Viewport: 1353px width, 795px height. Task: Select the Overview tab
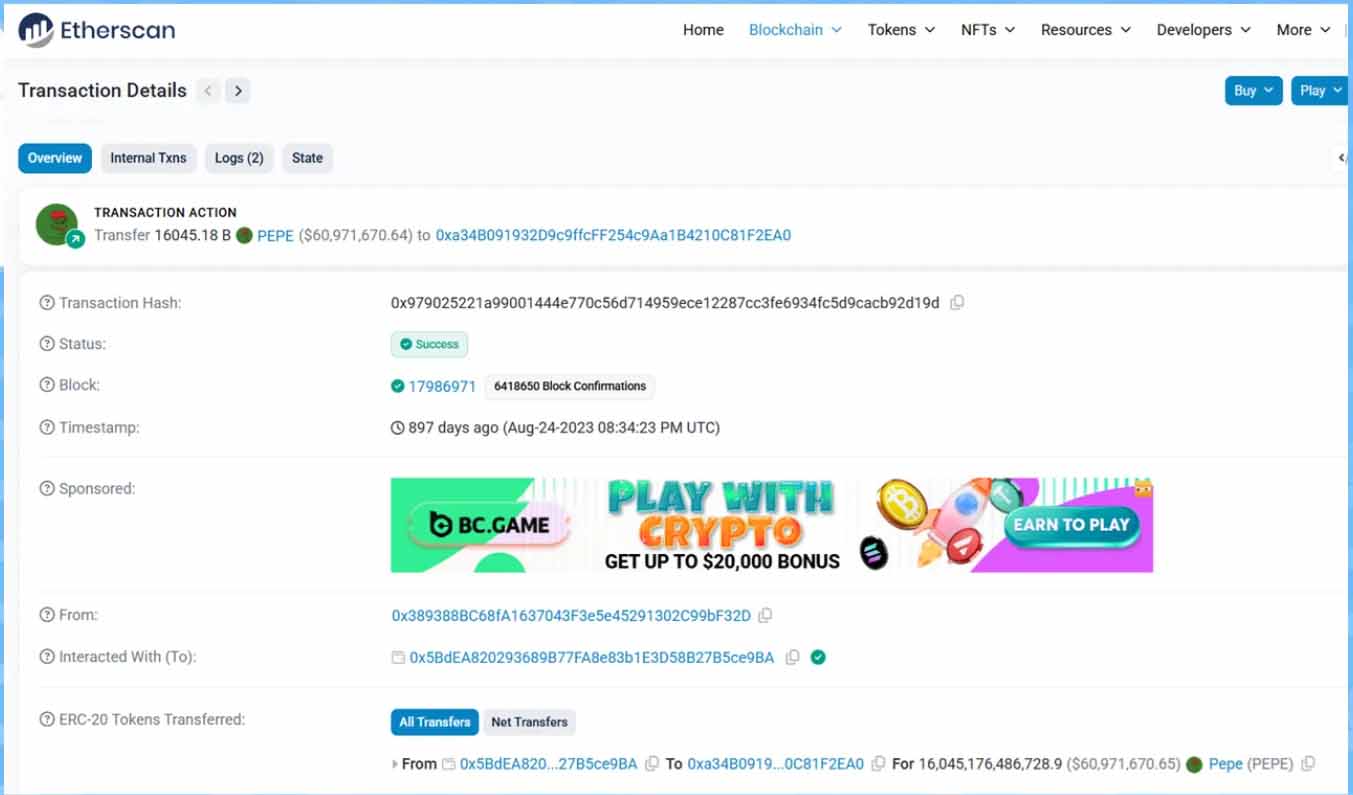[55, 158]
